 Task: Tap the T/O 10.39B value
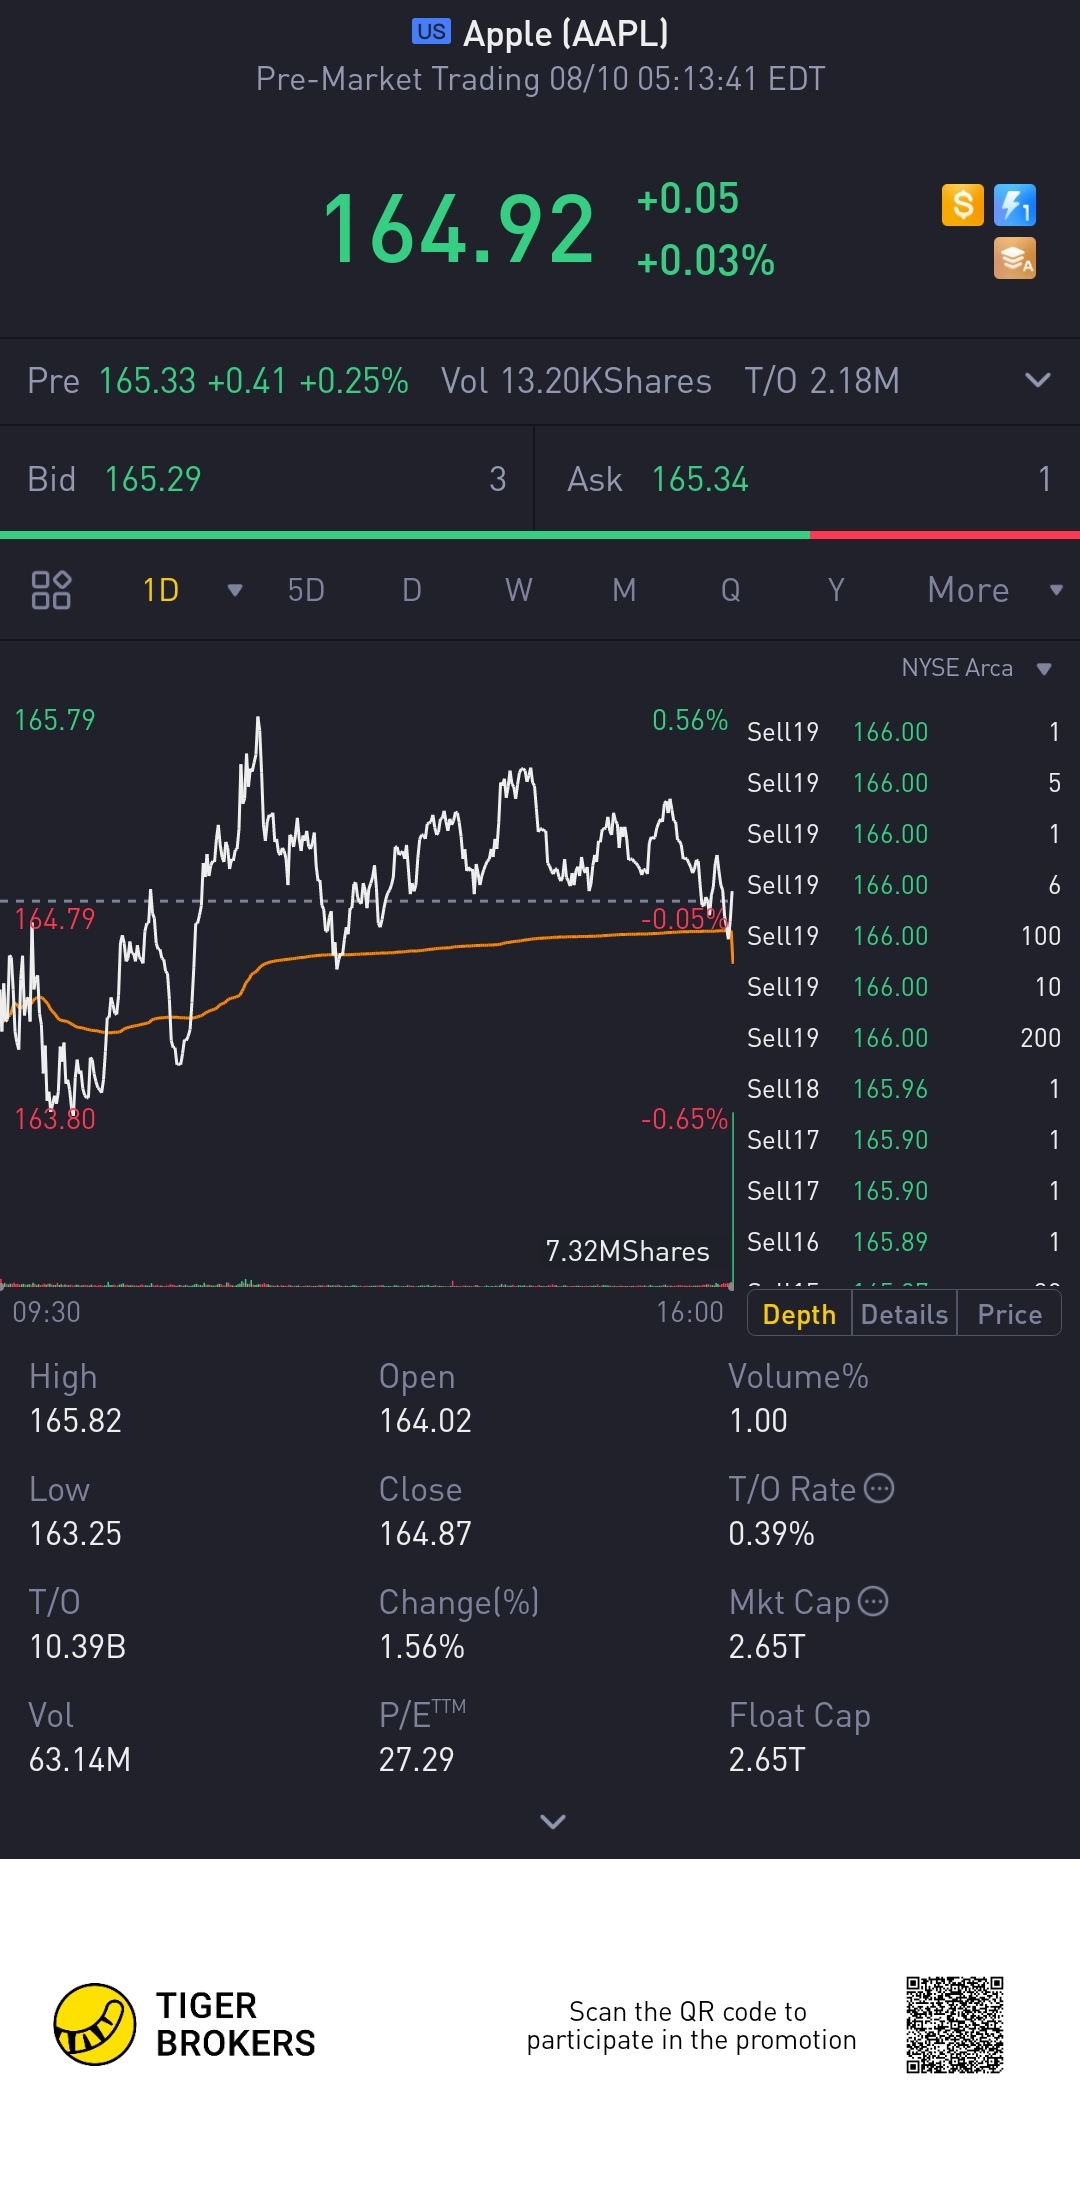coord(78,1646)
